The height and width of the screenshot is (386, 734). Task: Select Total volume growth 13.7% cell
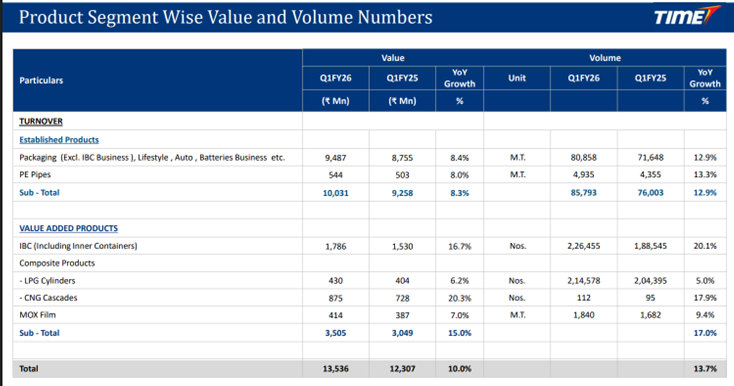tap(705, 369)
